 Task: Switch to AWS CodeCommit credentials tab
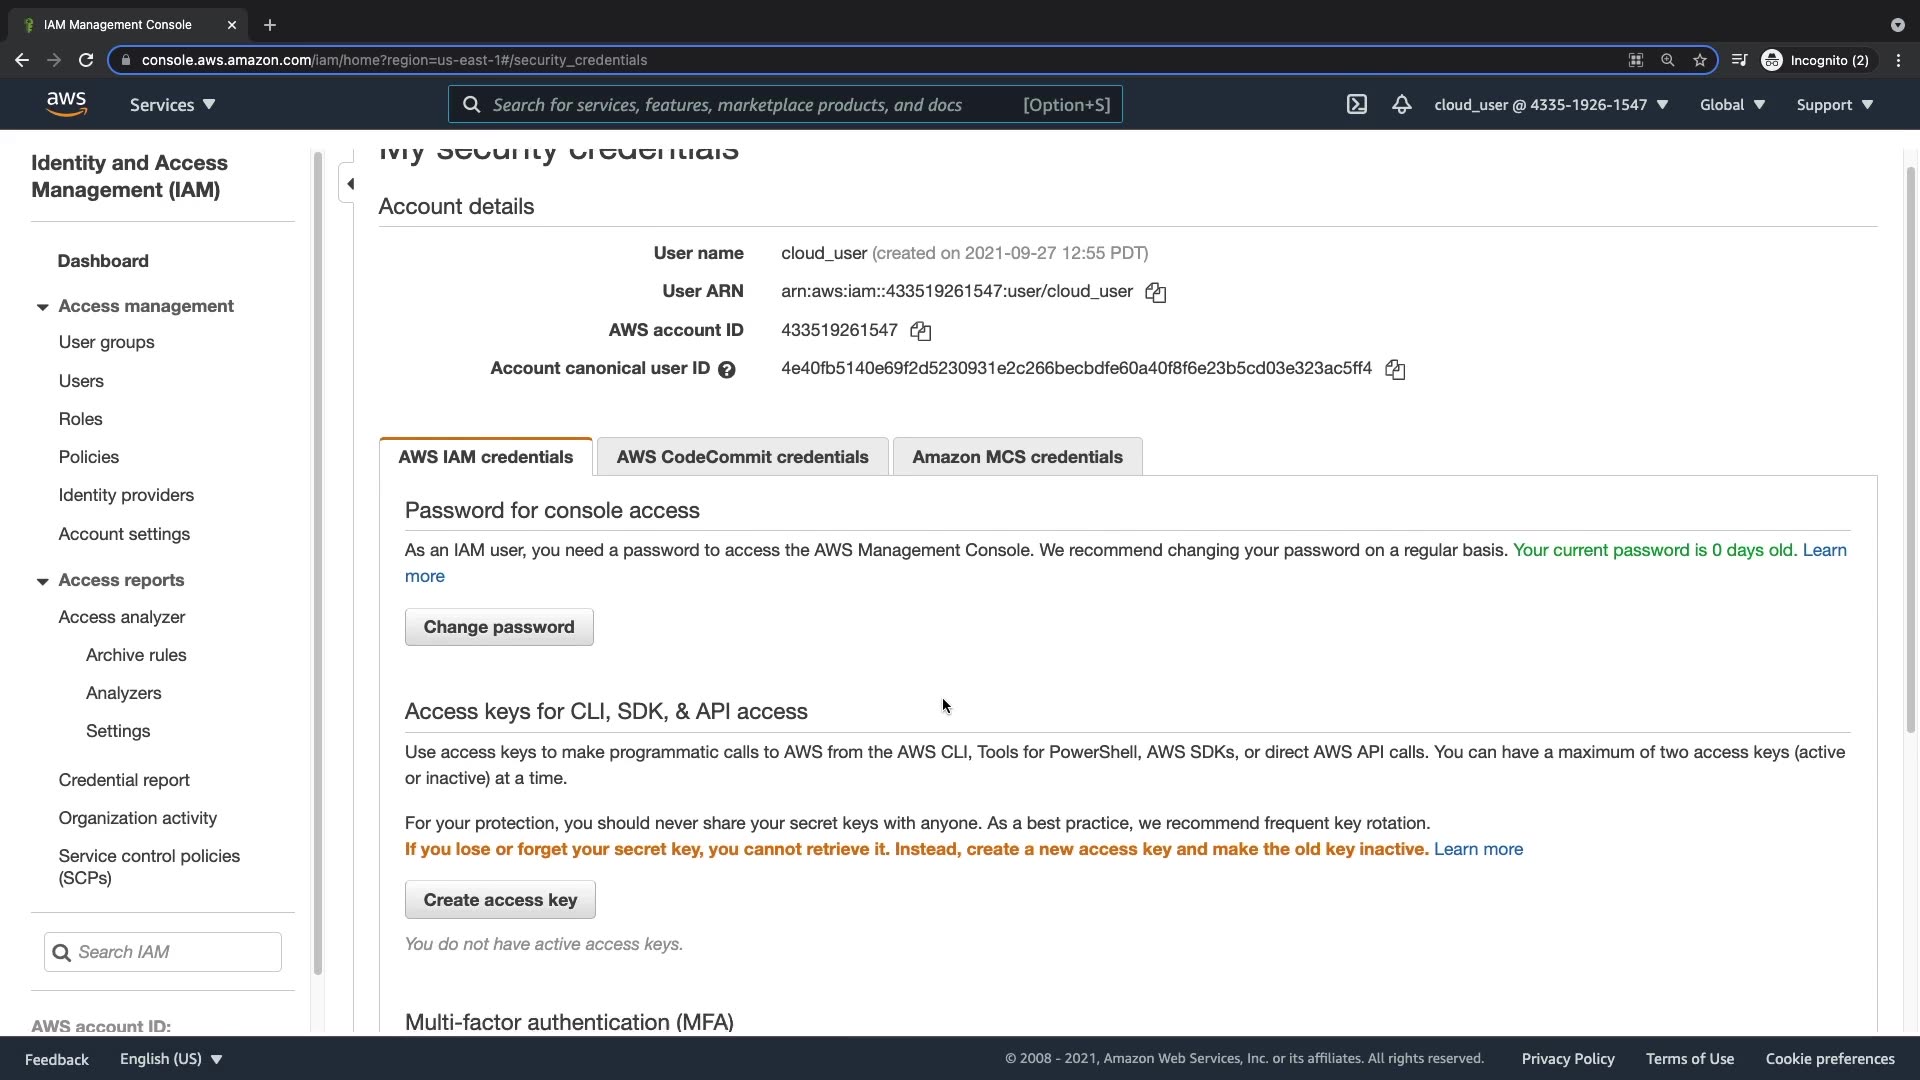pos(742,457)
